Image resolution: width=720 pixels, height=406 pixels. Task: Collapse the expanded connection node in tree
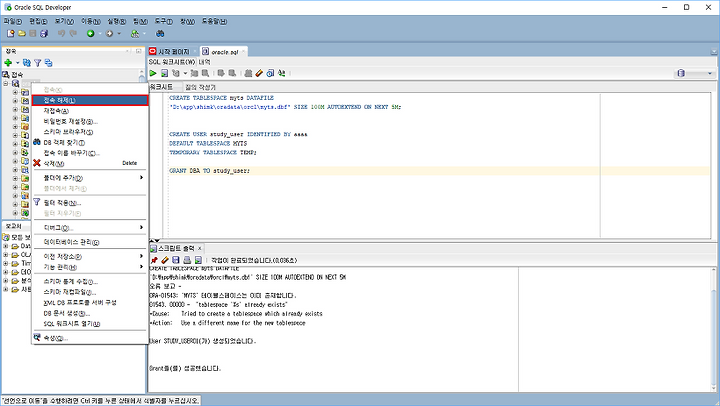click(6, 84)
